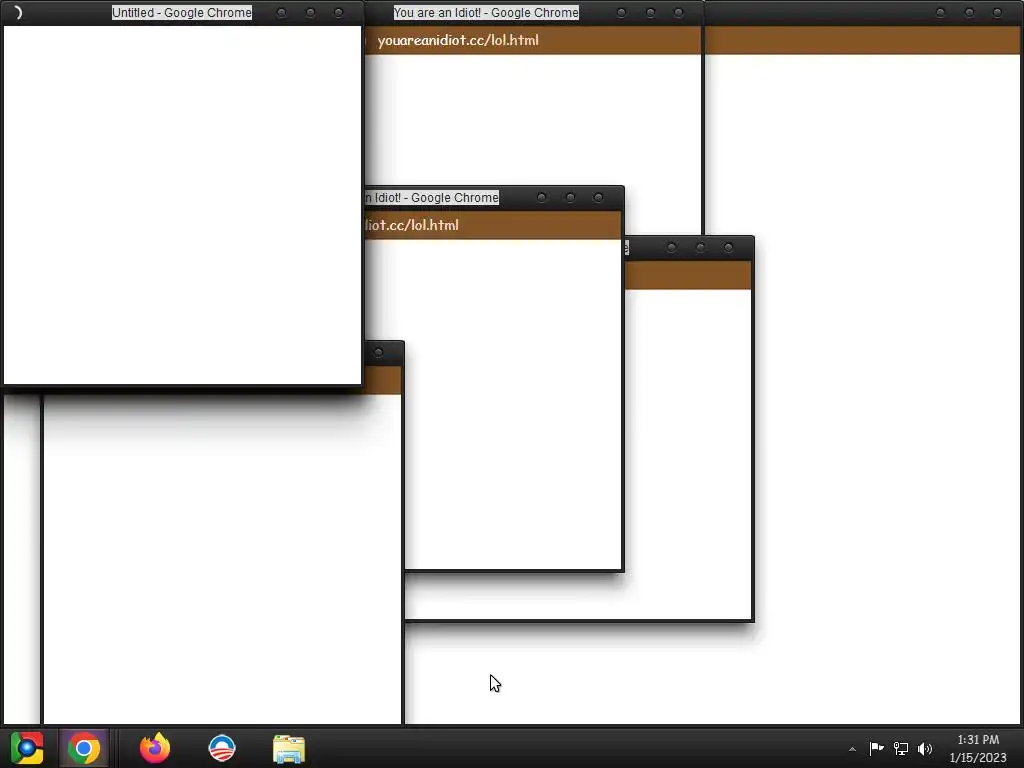Click the volume speaker tray icon

pyautogui.click(x=925, y=748)
